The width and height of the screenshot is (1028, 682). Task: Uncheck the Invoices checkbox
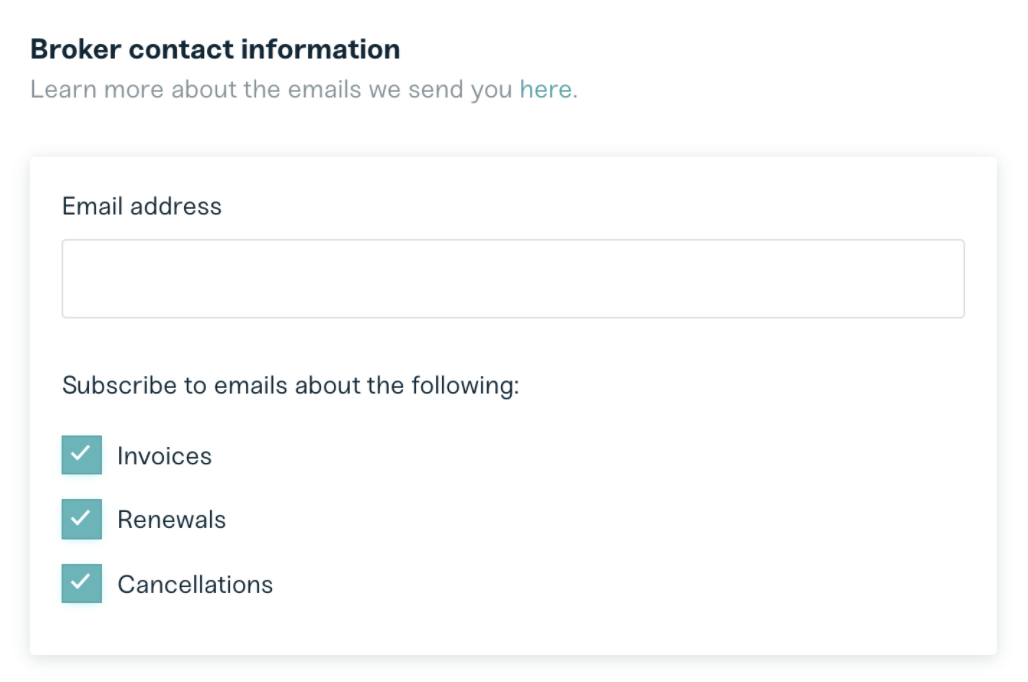82,455
